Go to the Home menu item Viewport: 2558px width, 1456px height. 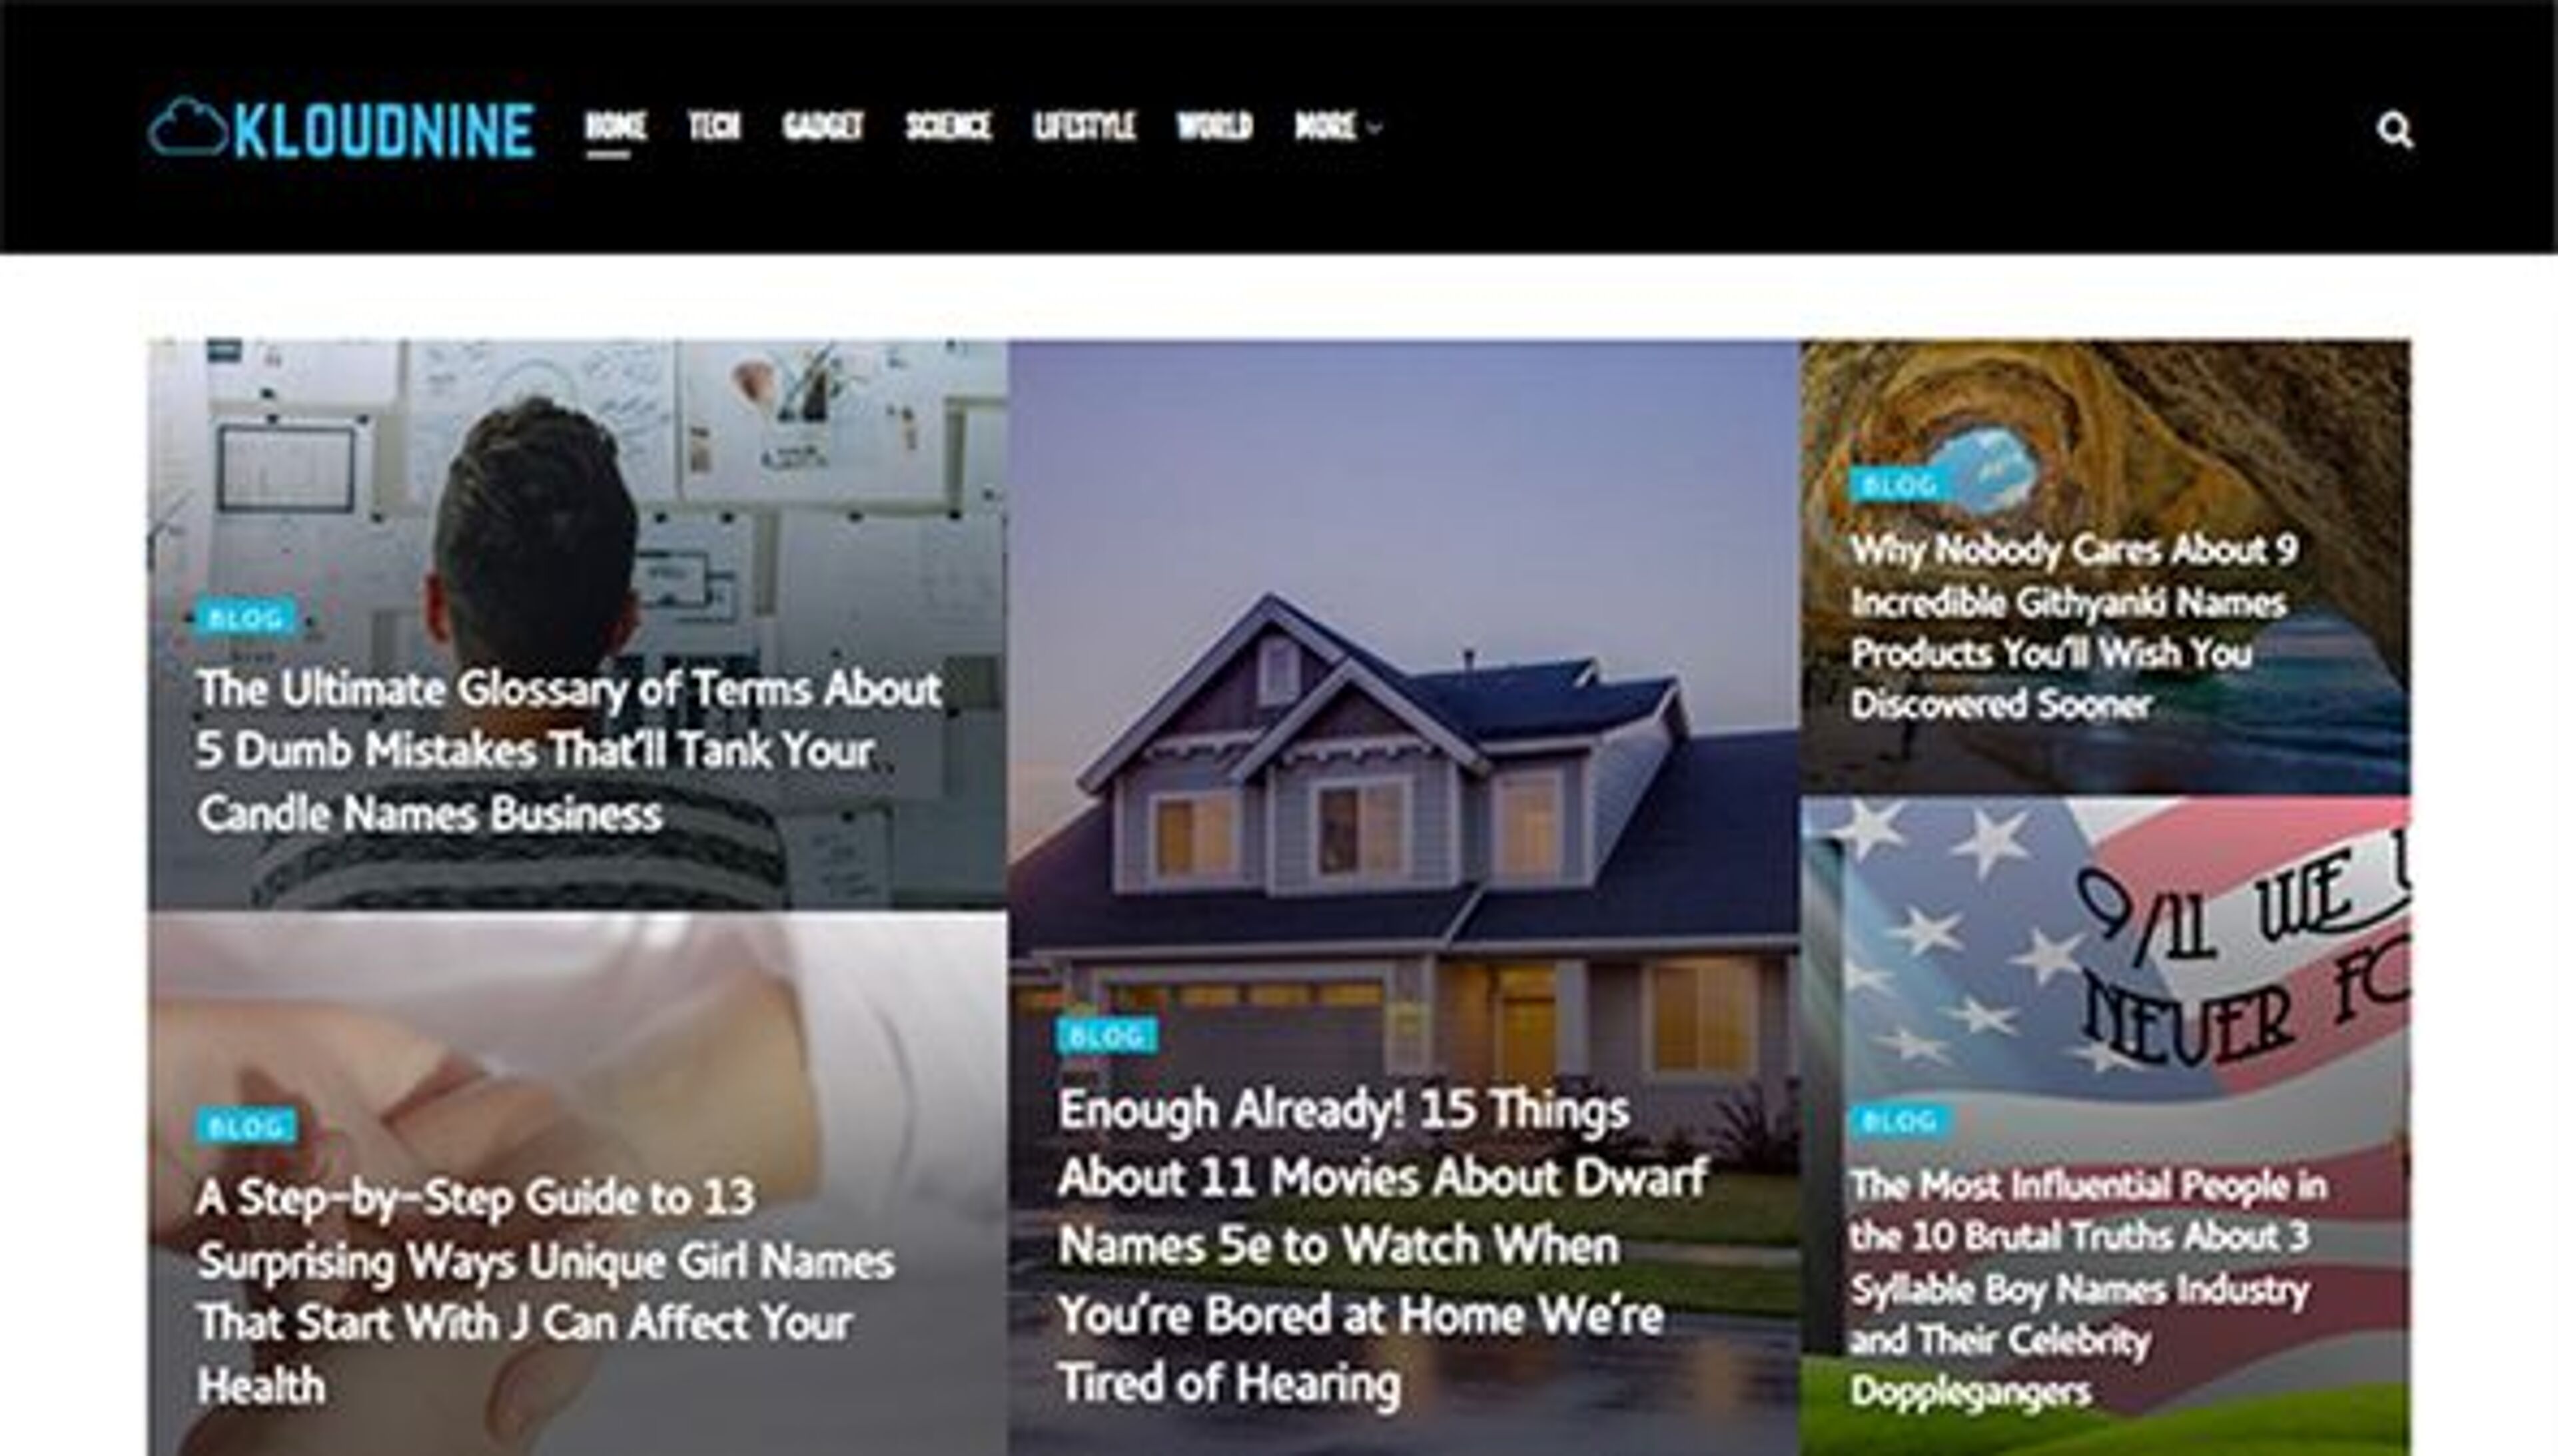615,126
